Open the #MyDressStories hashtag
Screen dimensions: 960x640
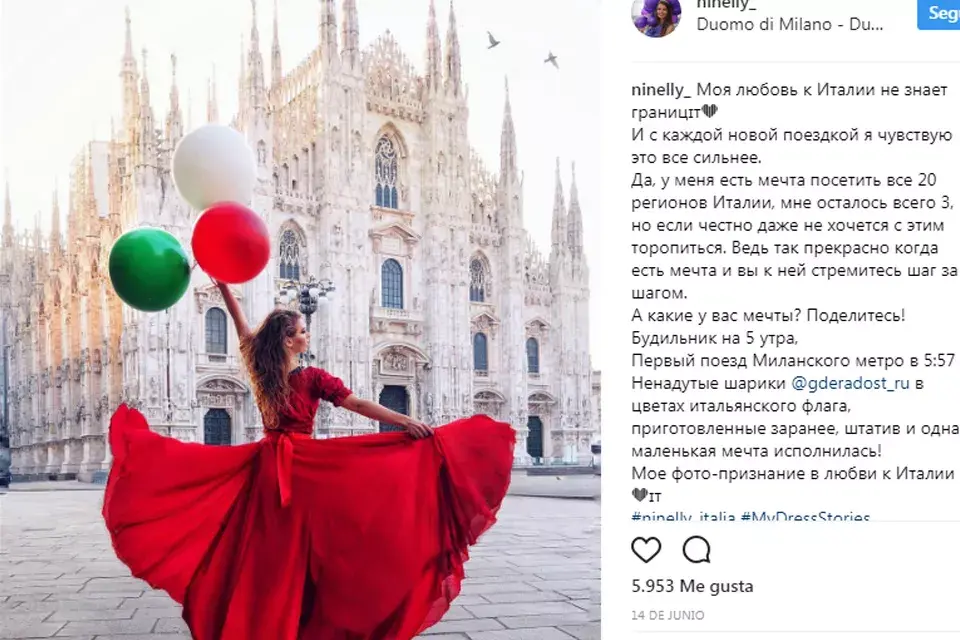coord(804,516)
